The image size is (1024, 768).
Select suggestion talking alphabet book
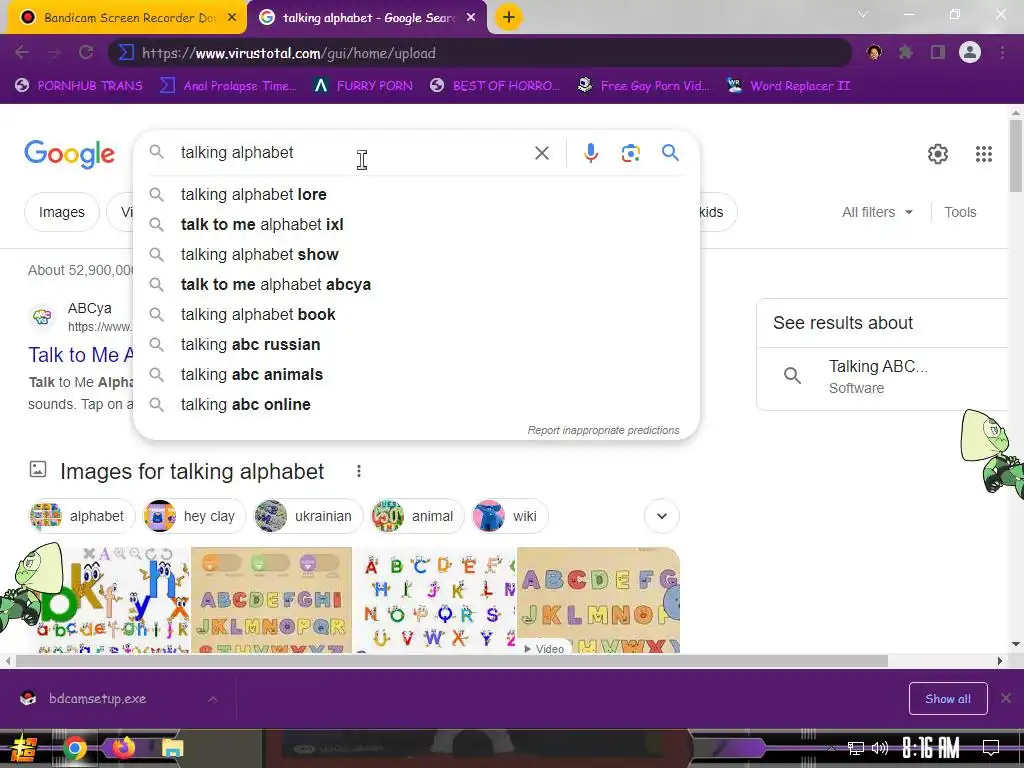tap(416, 315)
